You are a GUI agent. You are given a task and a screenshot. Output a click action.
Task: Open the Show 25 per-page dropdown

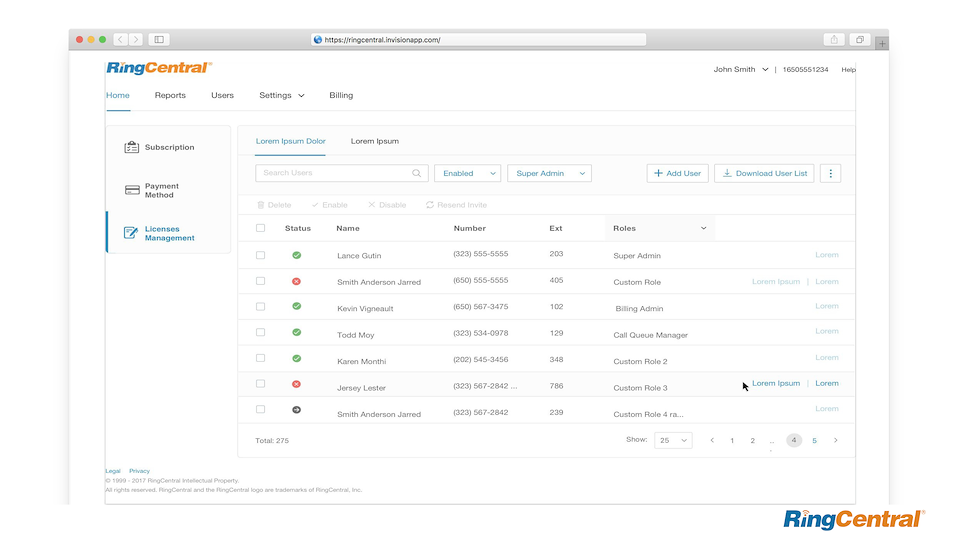(x=673, y=440)
